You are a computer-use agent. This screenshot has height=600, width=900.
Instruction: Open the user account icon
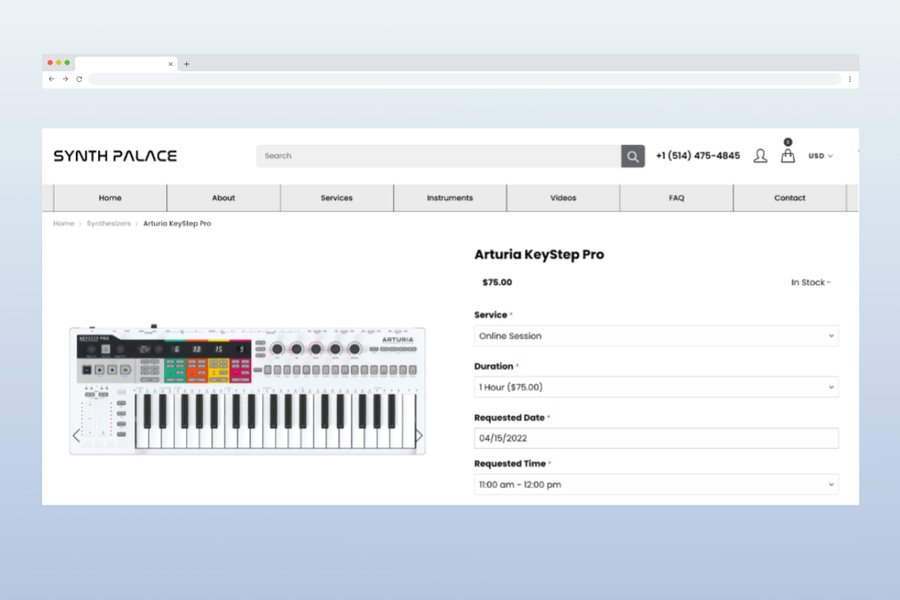[760, 156]
